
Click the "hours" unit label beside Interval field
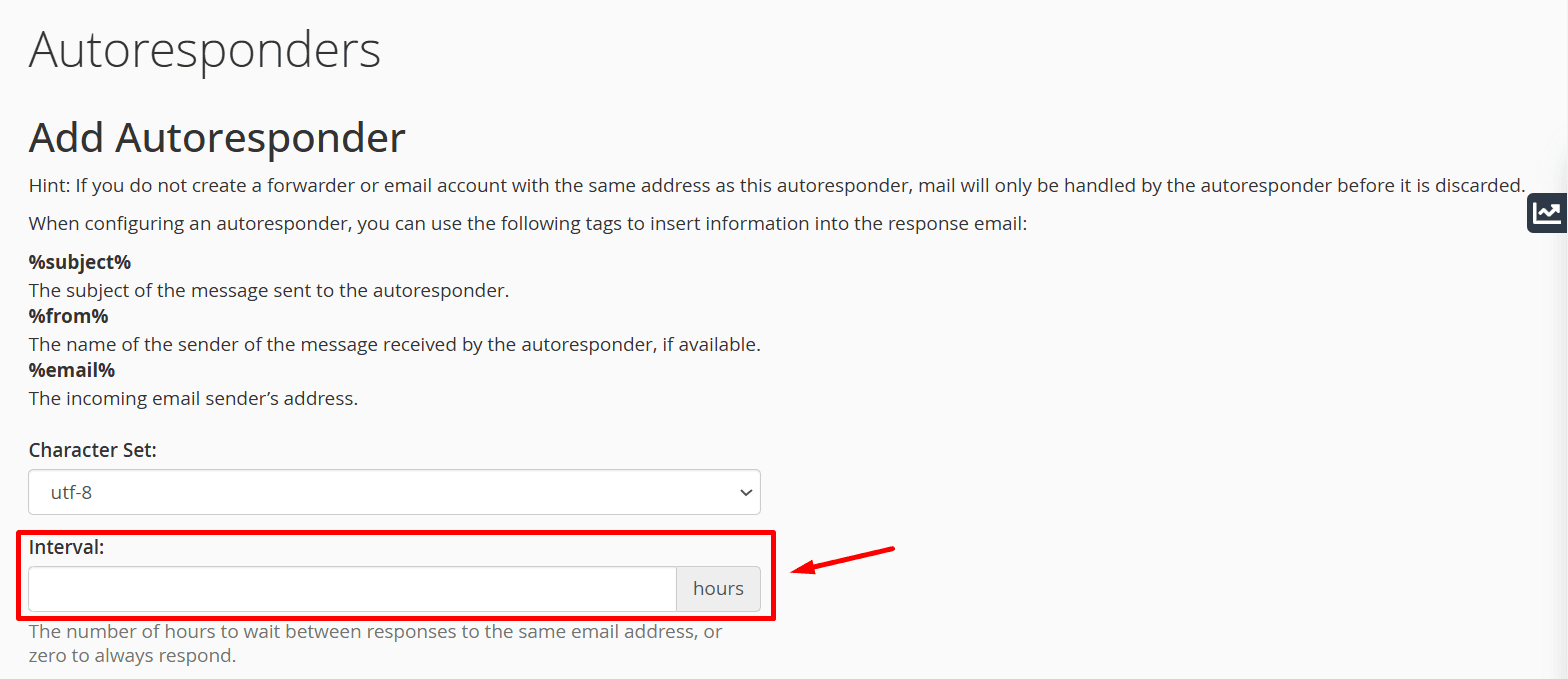coord(717,589)
